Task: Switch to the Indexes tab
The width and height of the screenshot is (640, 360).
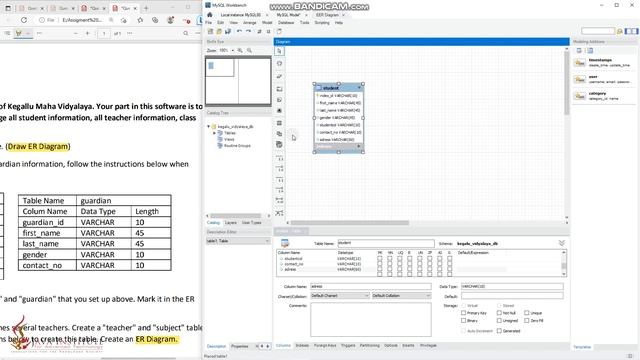Action: (302, 346)
